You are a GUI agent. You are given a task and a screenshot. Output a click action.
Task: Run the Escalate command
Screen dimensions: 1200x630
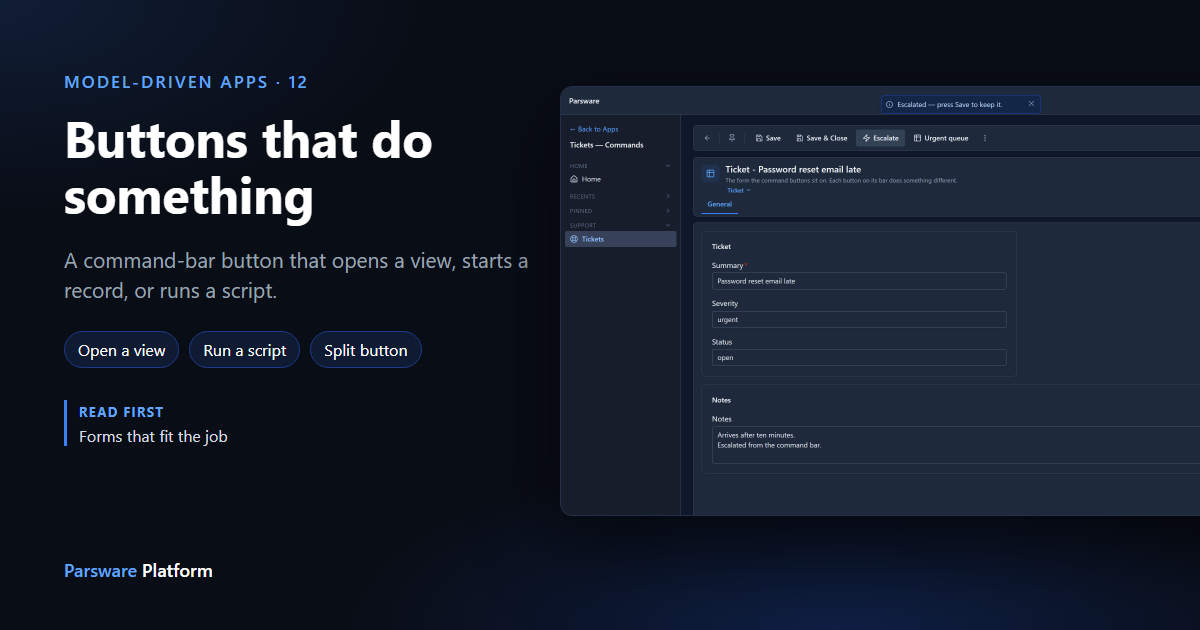coord(880,138)
